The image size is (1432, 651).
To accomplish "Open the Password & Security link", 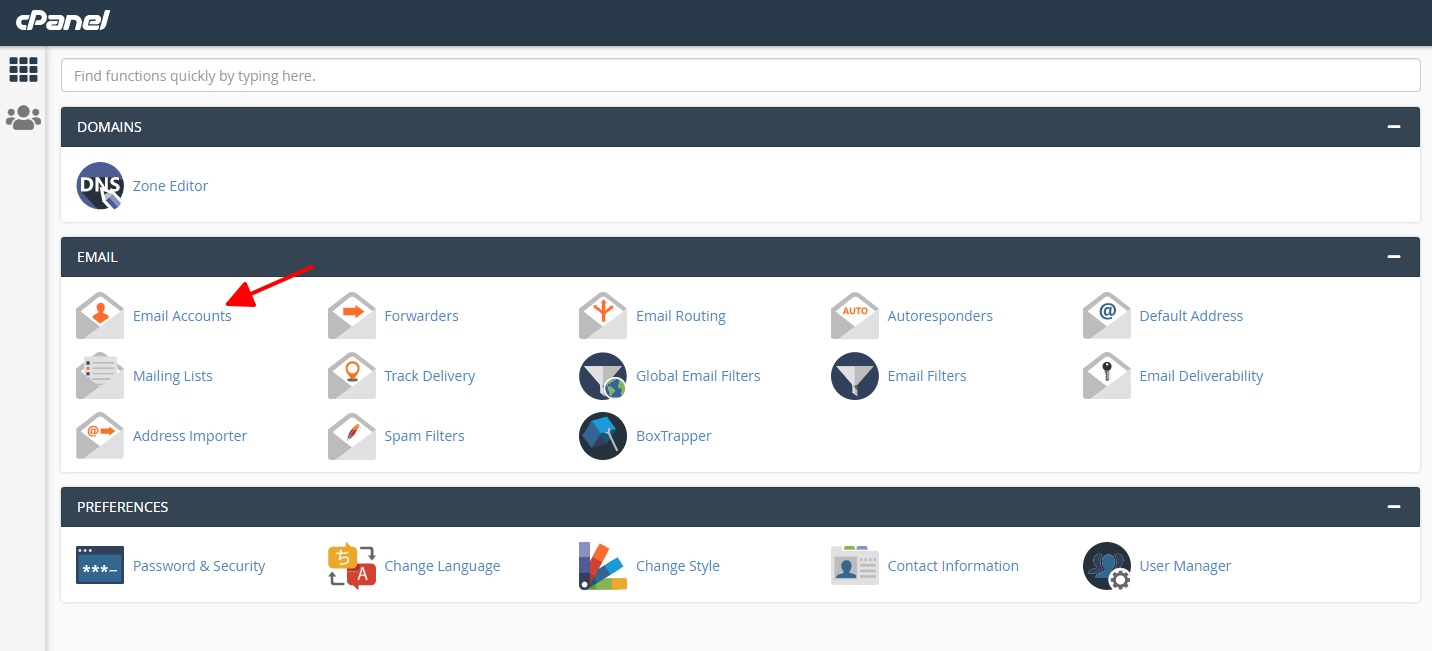I will (x=199, y=566).
